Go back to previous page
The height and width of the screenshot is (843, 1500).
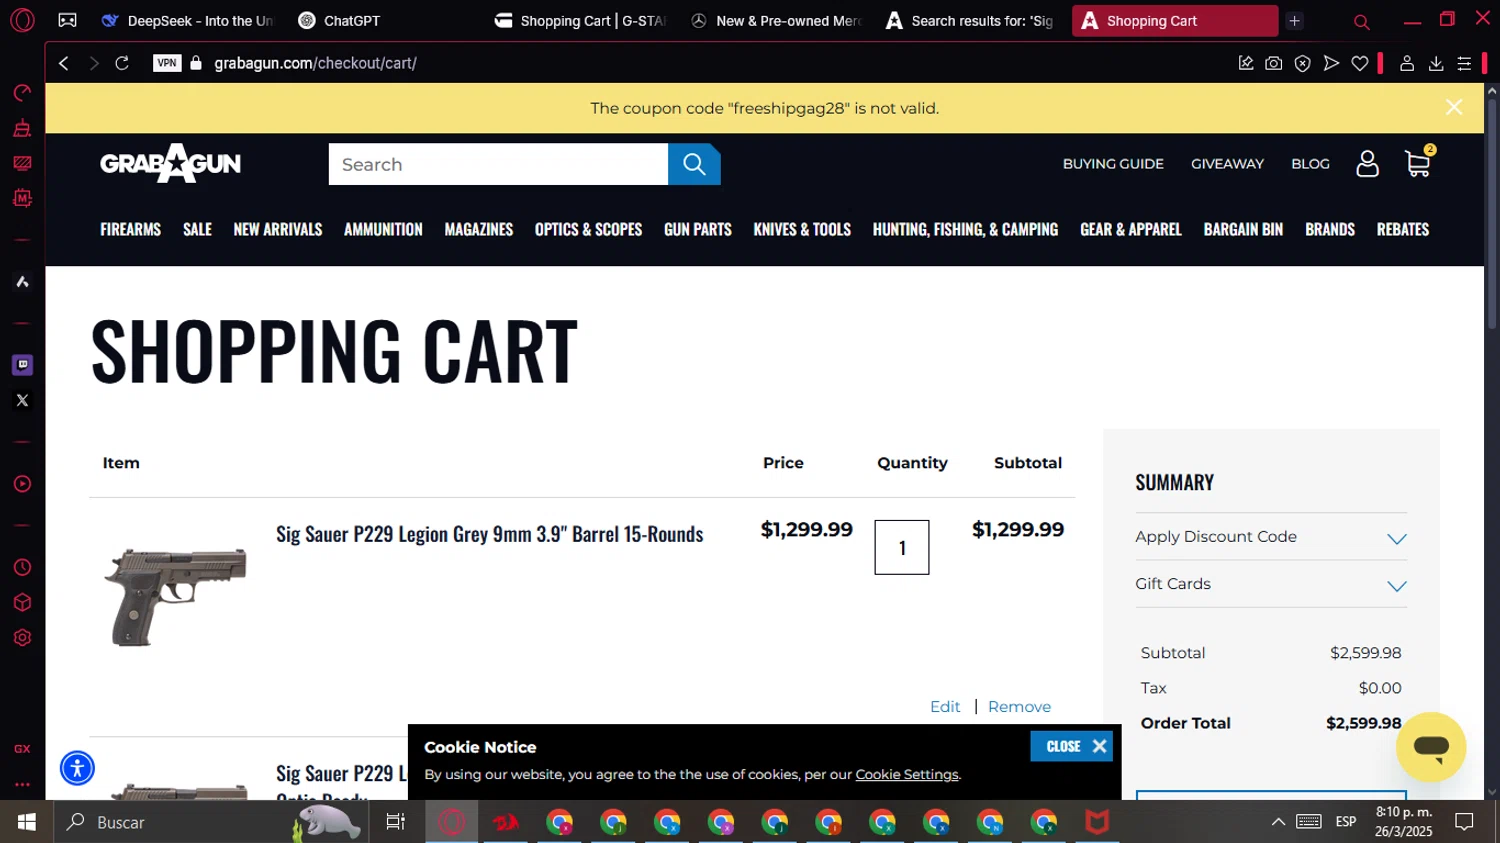64,63
